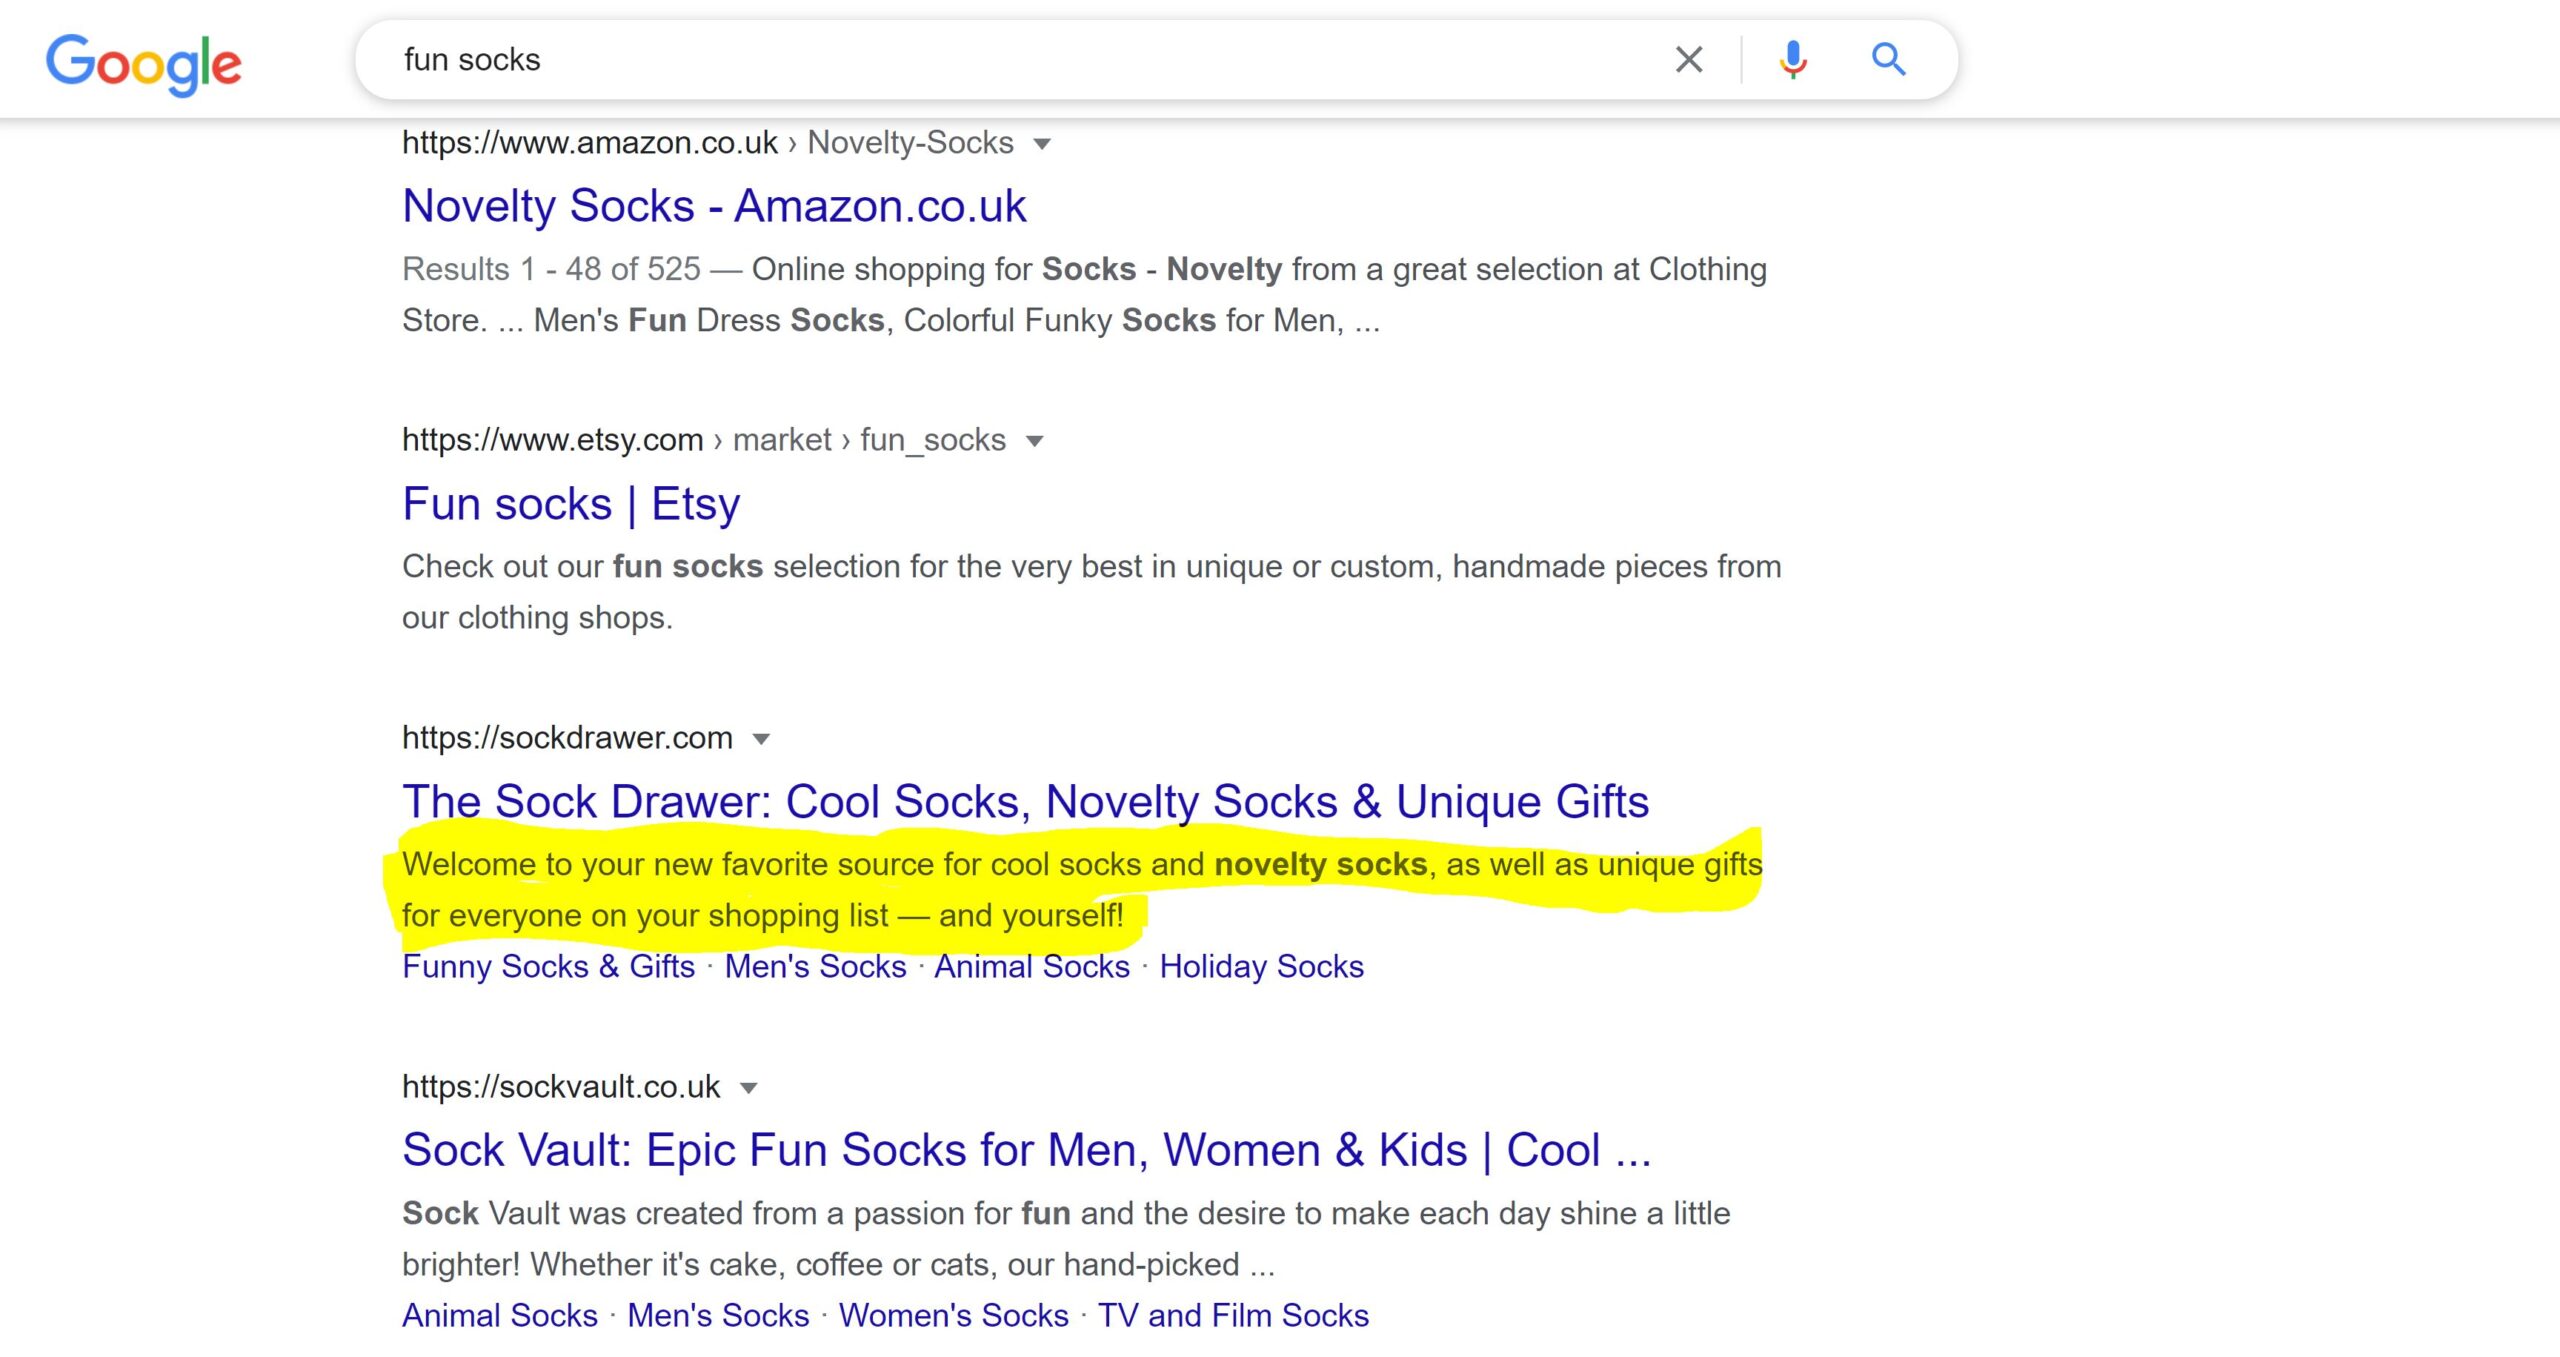Open 'Novelty Socks - Amazon.co.uk' result
The image size is (2560, 1357).
pyautogui.click(x=714, y=206)
